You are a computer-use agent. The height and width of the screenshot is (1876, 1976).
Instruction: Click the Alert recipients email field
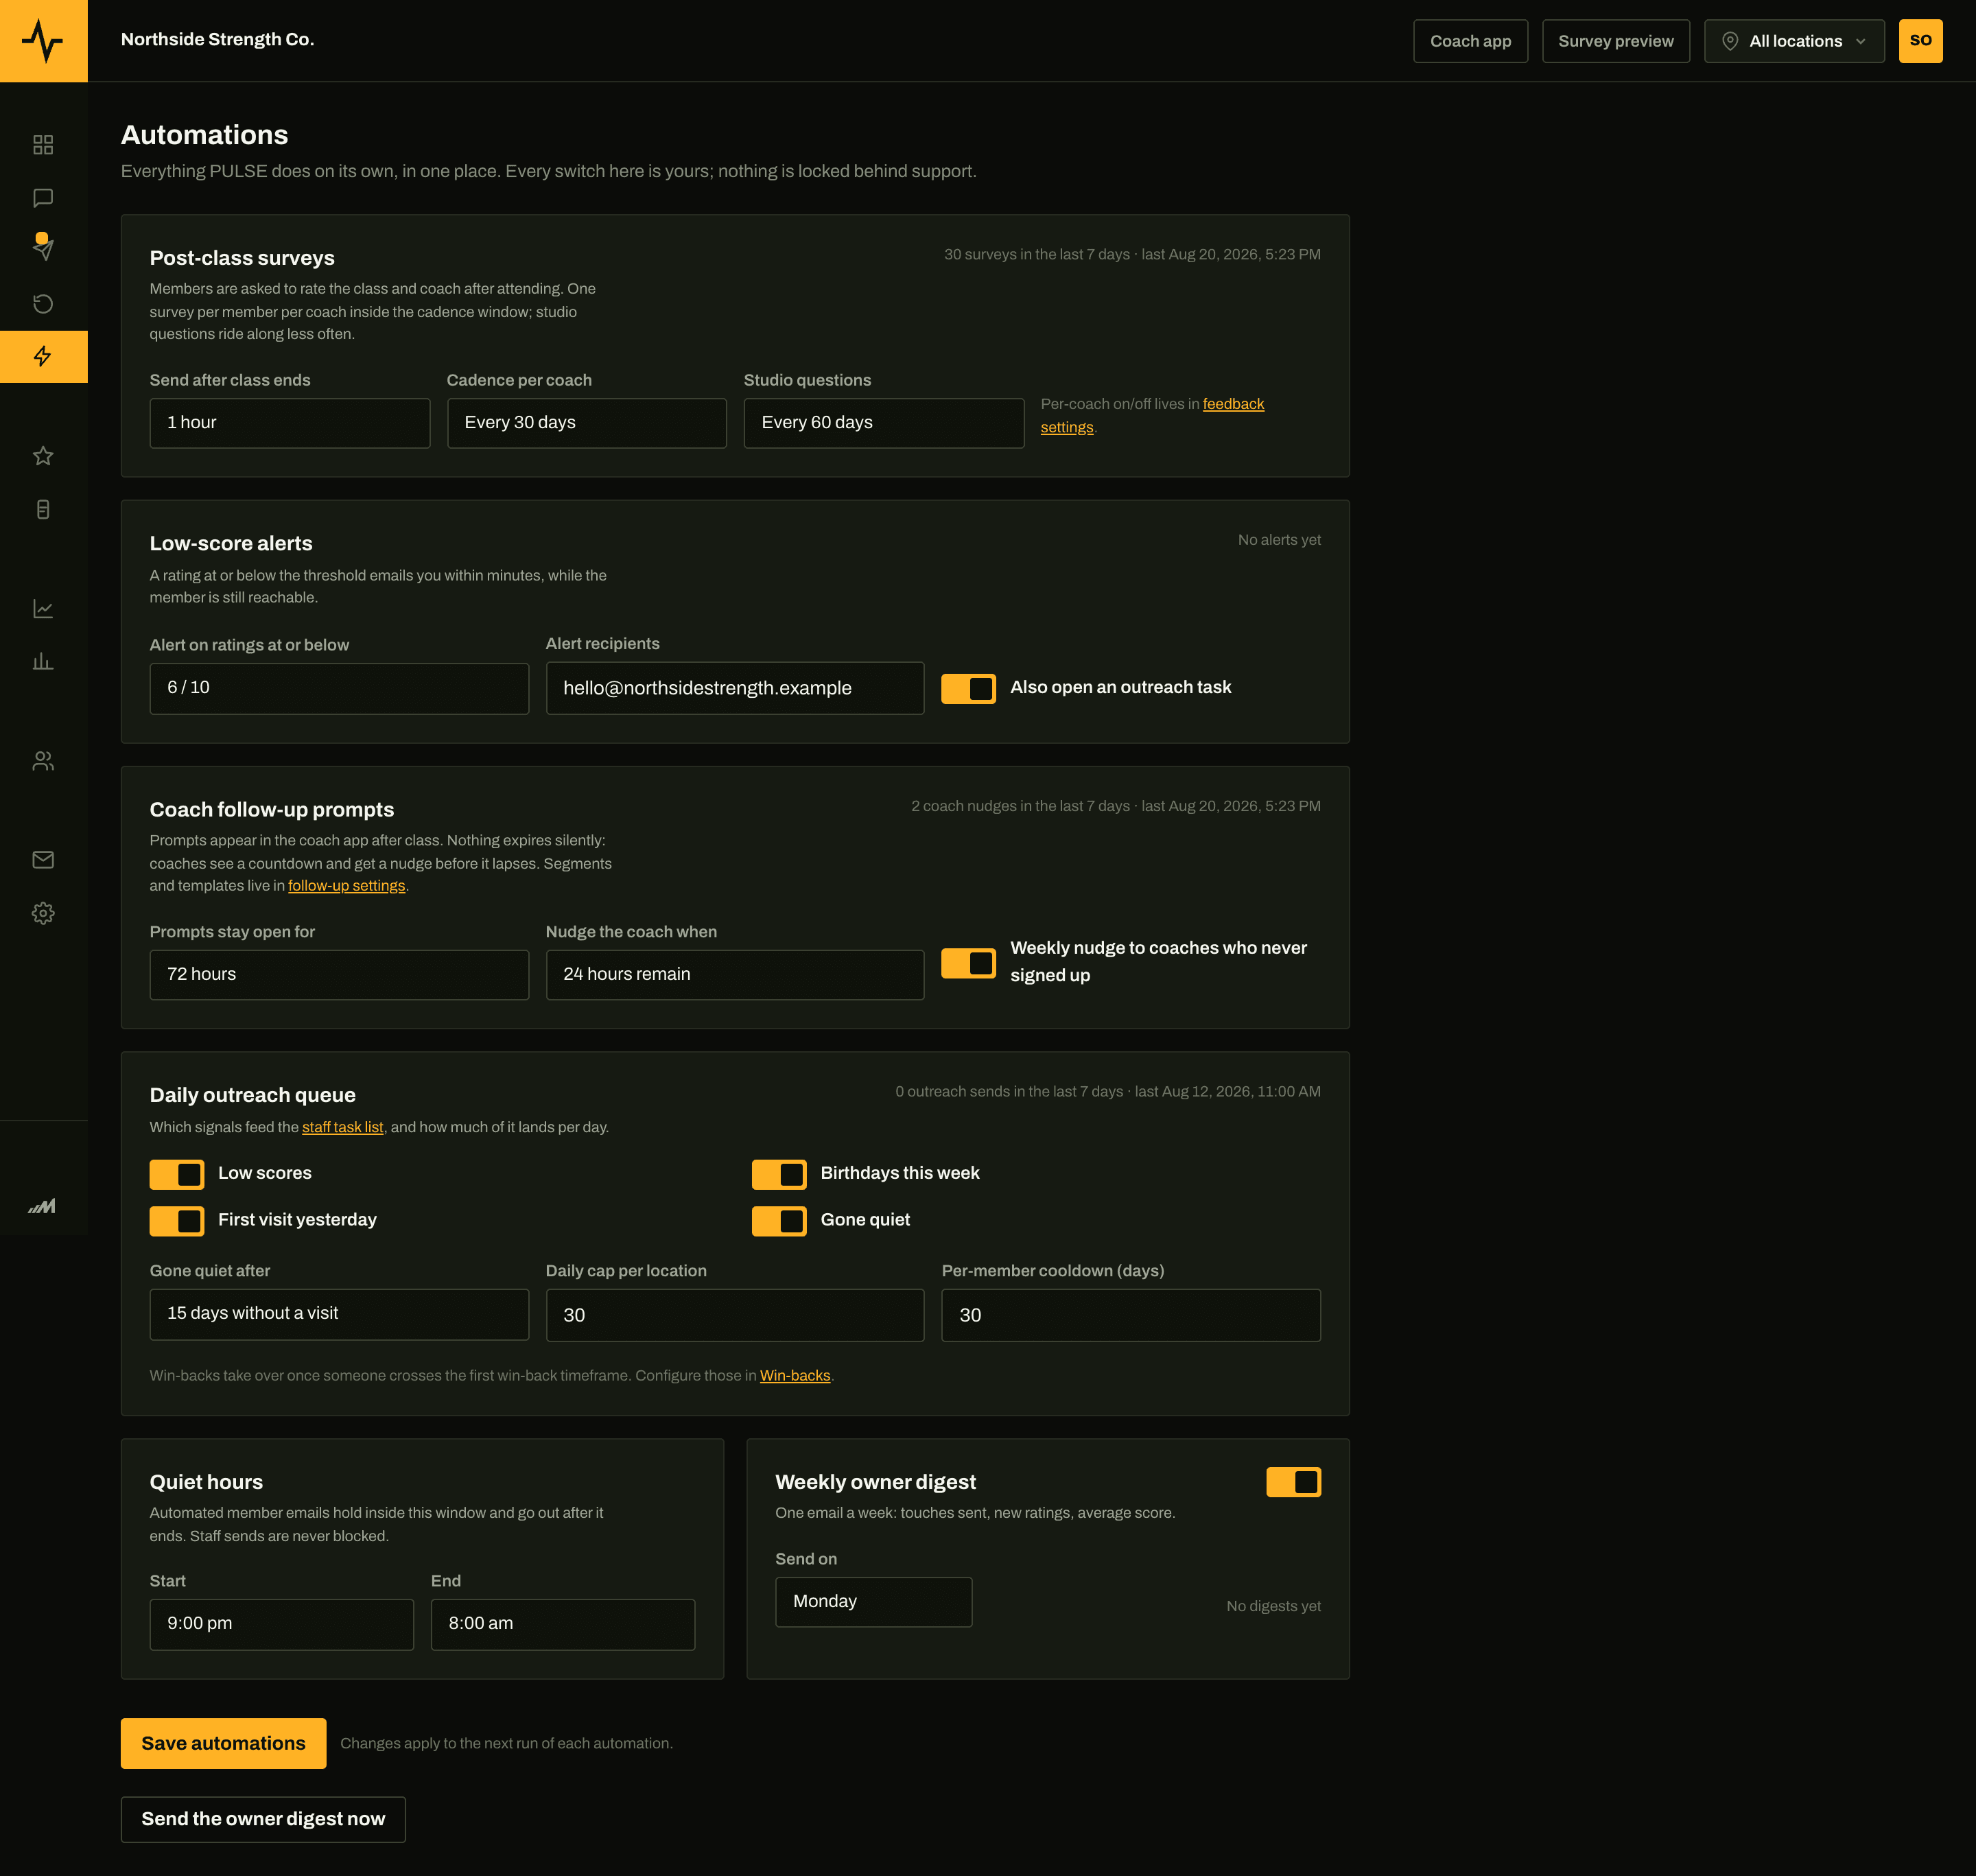735,688
